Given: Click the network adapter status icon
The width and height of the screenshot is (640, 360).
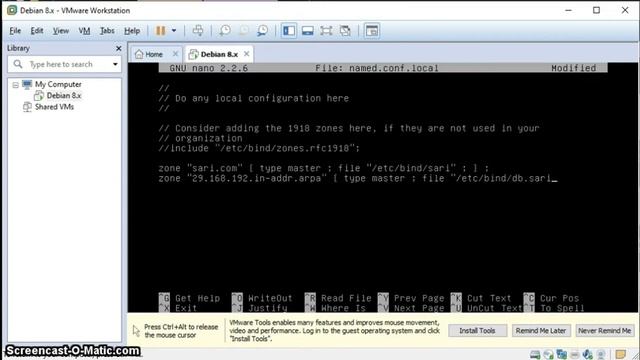Looking at the screenshot, I should 562,354.
